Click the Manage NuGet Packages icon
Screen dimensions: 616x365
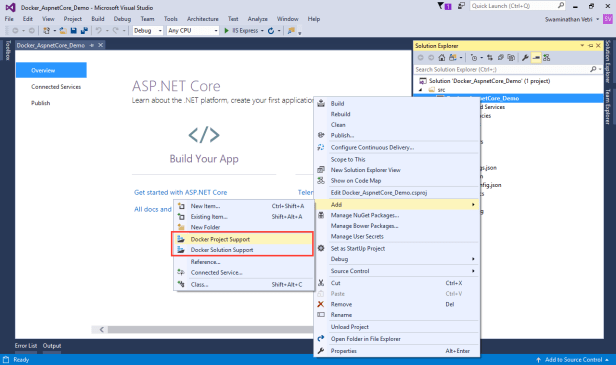coord(321,215)
